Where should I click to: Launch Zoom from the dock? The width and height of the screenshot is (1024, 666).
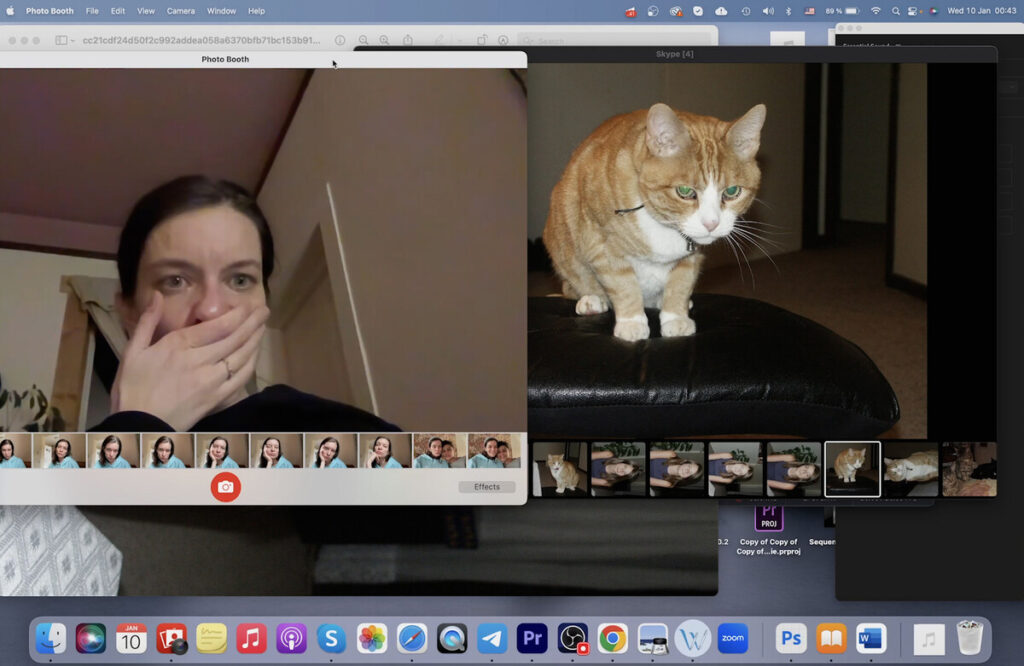pyautogui.click(x=733, y=638)
